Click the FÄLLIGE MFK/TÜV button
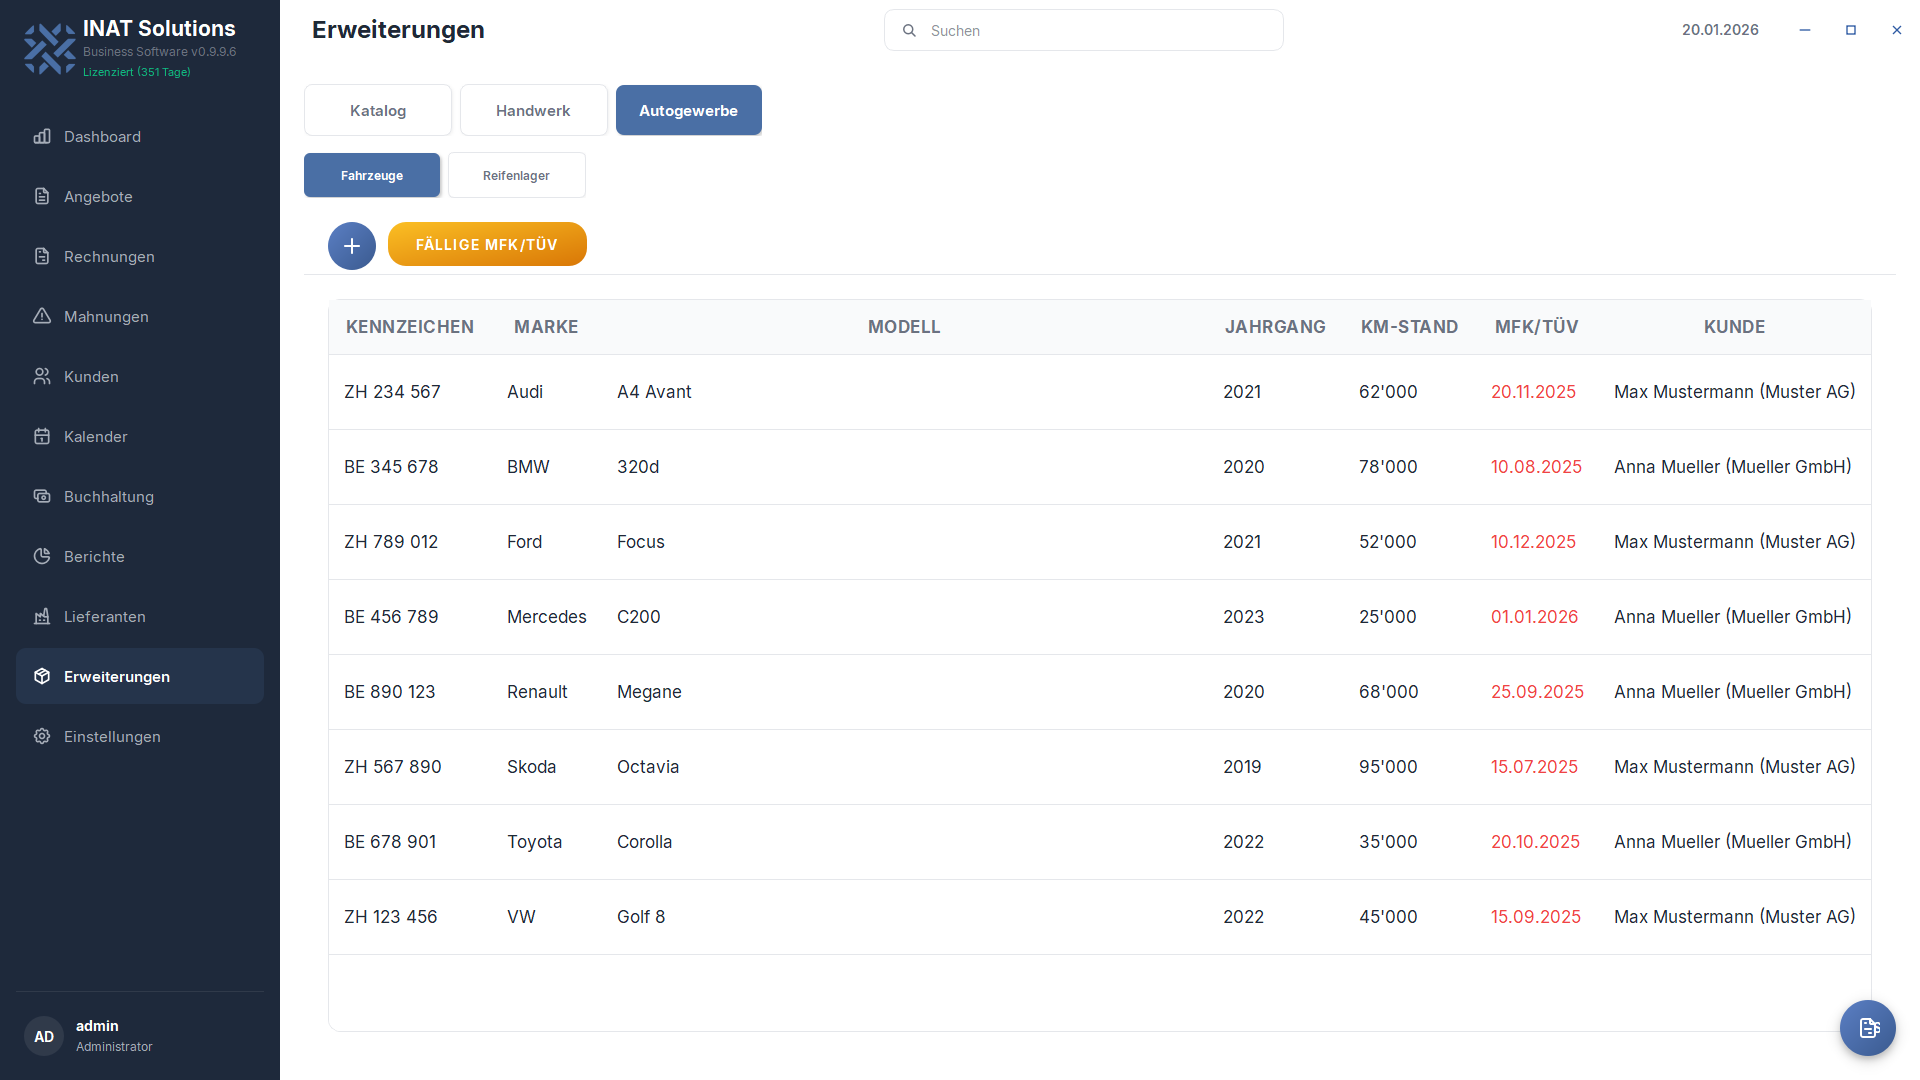 click(487, 245)
